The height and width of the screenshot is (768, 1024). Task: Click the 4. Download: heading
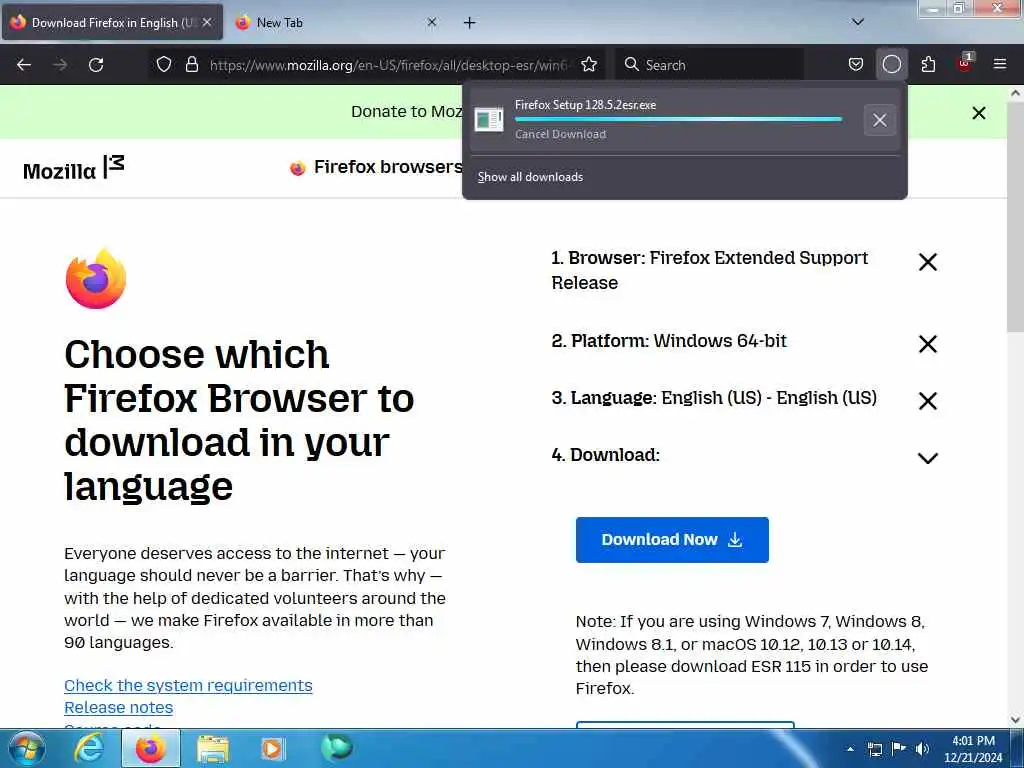click(605, 455)
